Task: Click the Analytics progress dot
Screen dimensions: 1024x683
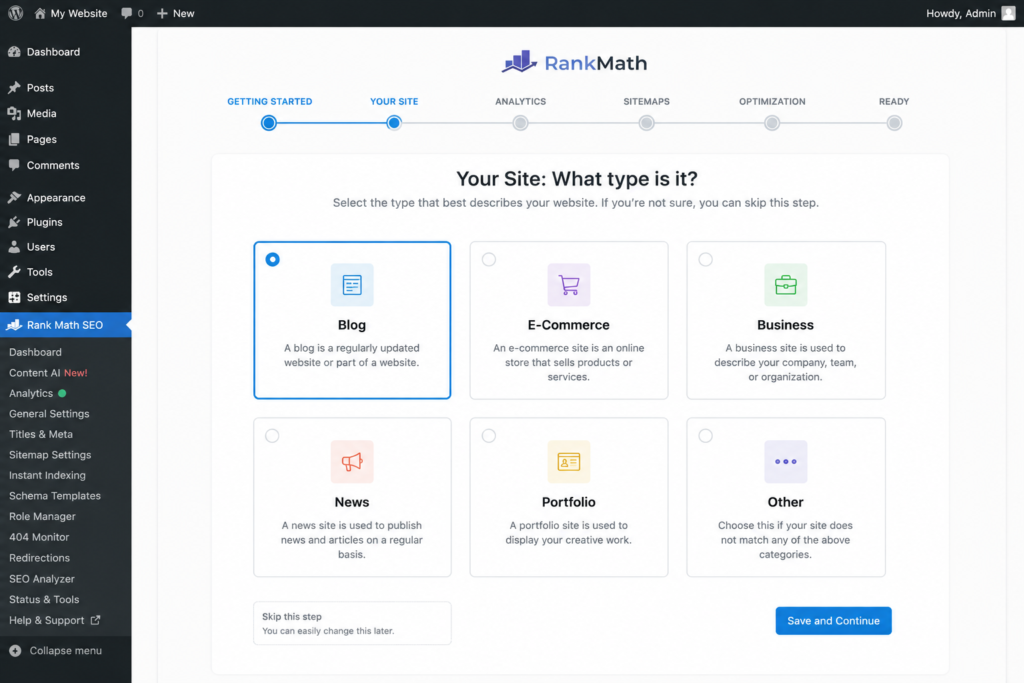Action: click(x=520, y=123)
